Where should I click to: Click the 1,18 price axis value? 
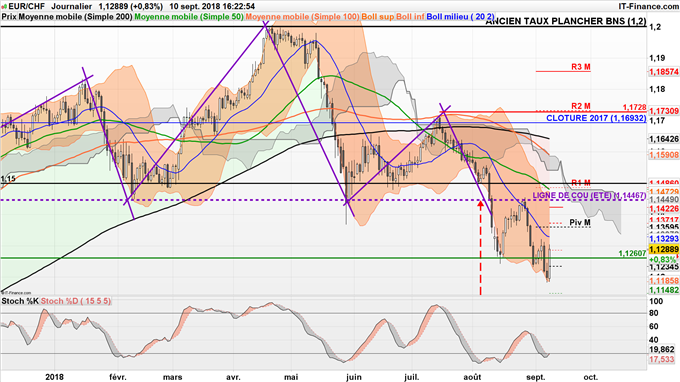point(657,89)
